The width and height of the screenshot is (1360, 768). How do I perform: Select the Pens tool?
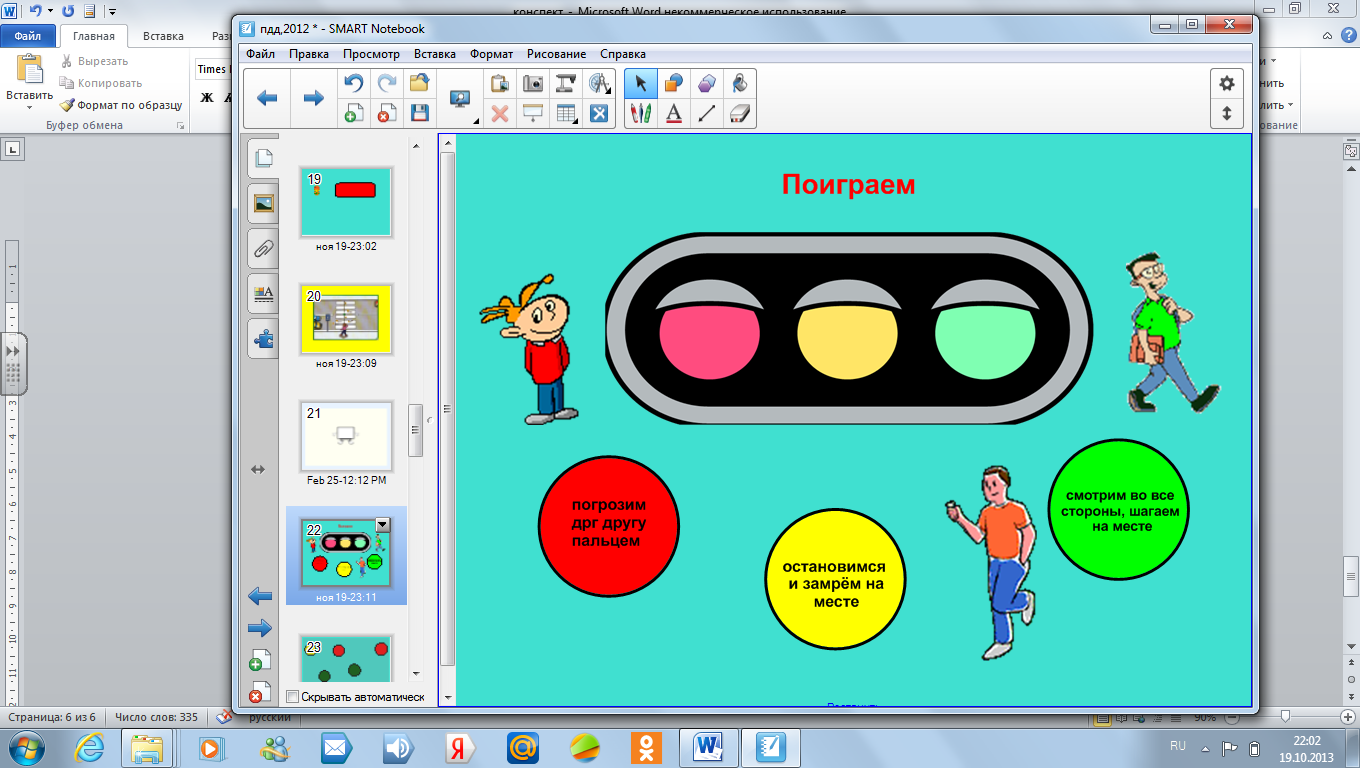[641, 113]
